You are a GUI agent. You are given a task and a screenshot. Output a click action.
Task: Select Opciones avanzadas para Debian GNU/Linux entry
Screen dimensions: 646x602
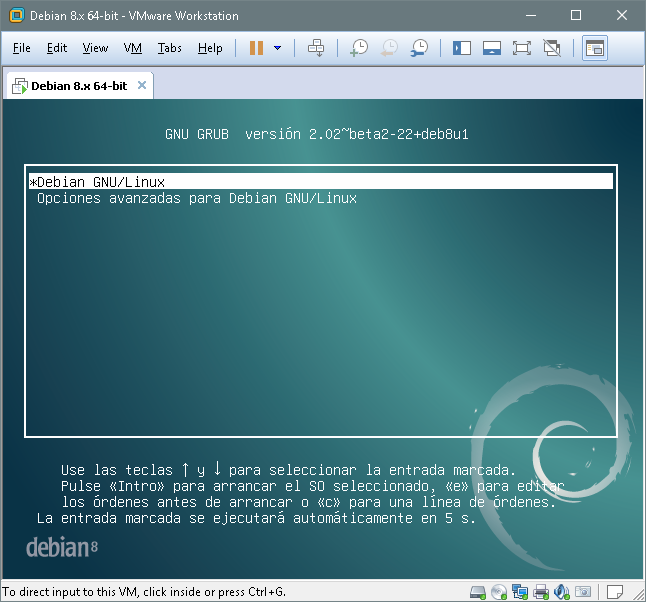pyautogui.click(x=197, y=198)
